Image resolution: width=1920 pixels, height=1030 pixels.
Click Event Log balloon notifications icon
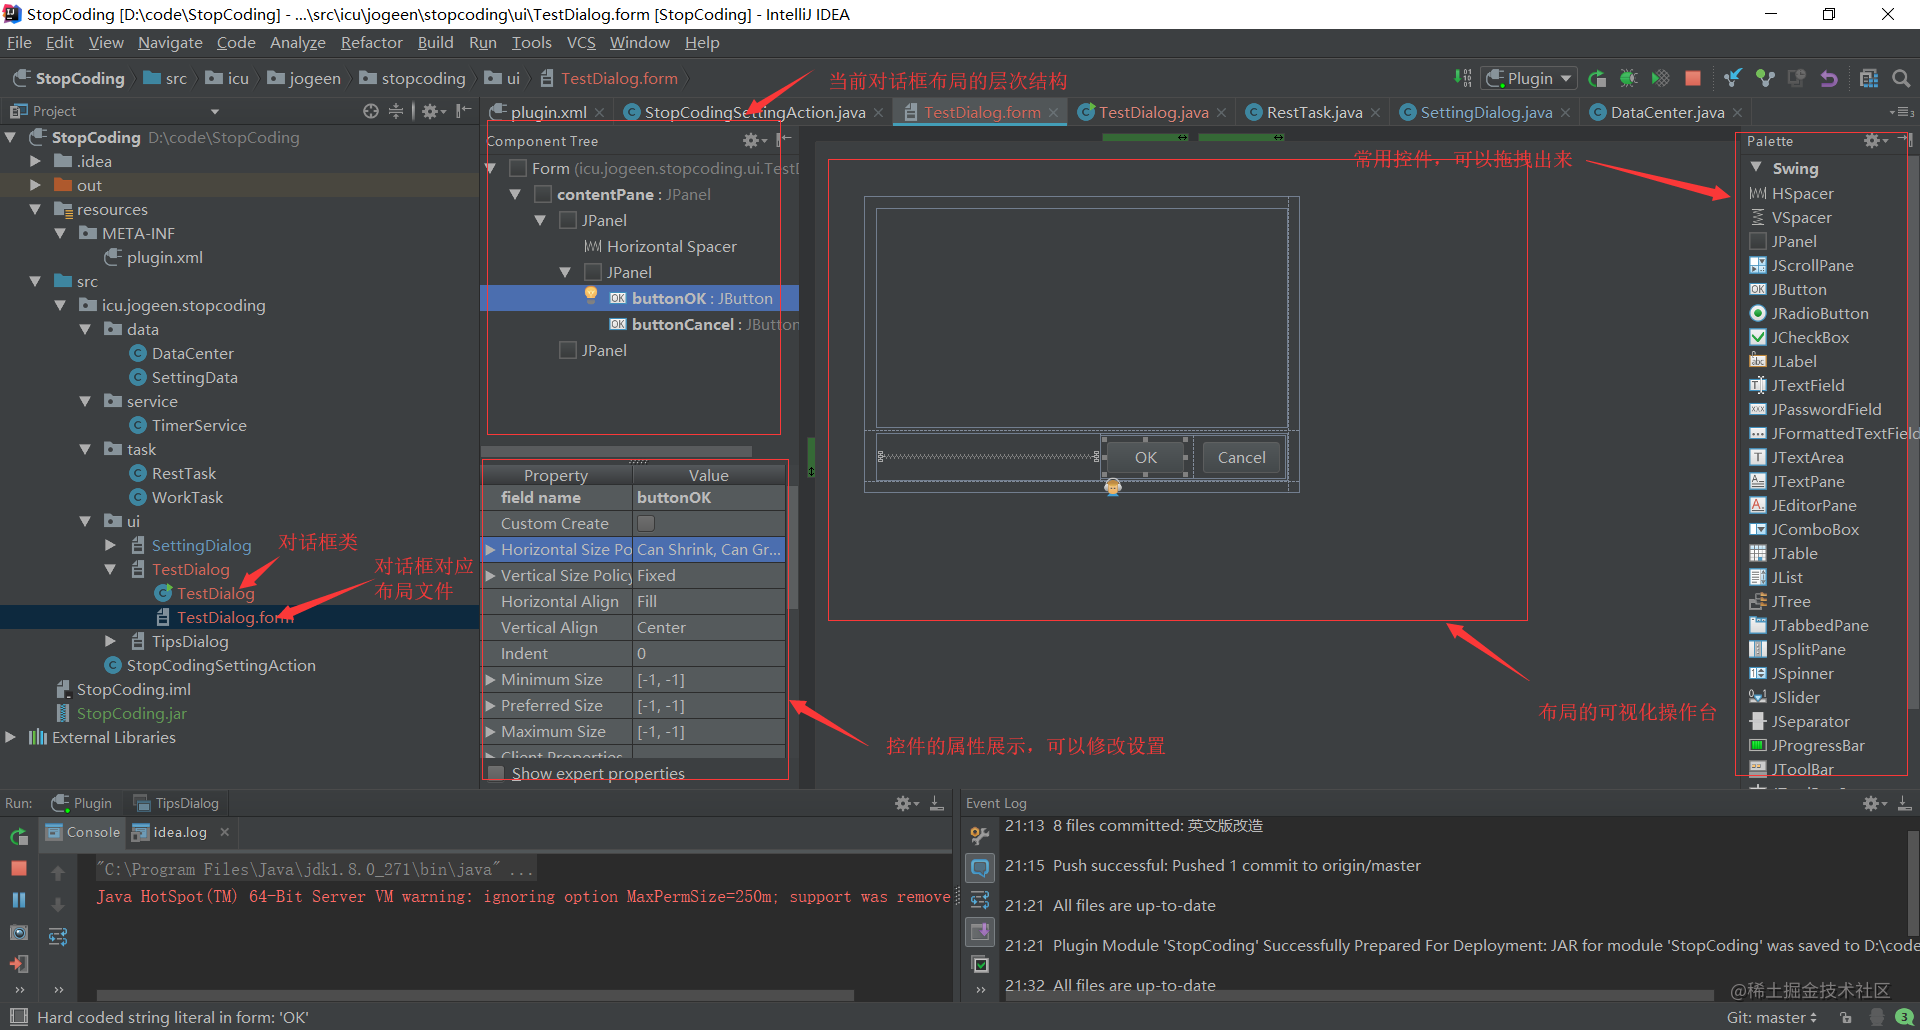tap(980, 867)
